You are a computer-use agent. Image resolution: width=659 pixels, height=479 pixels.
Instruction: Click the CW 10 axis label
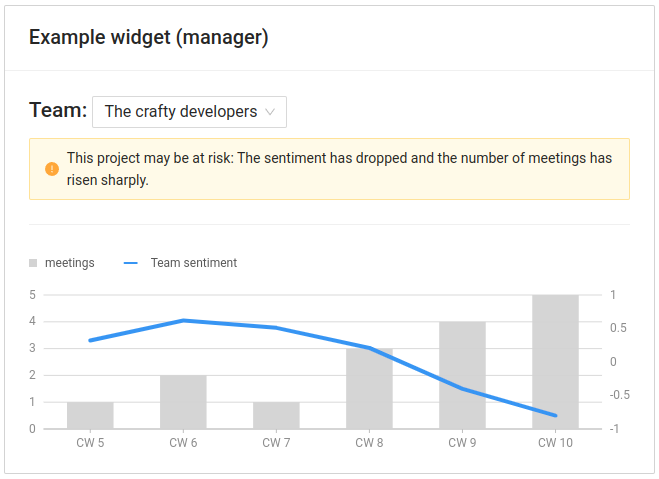pos(555,442)
